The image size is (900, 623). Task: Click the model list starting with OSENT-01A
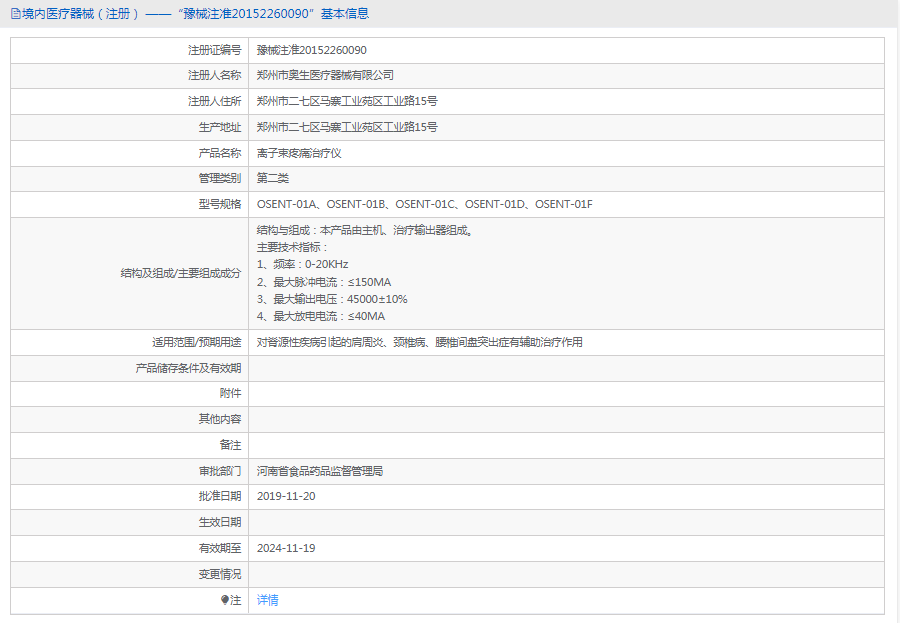tap(425, 204)
